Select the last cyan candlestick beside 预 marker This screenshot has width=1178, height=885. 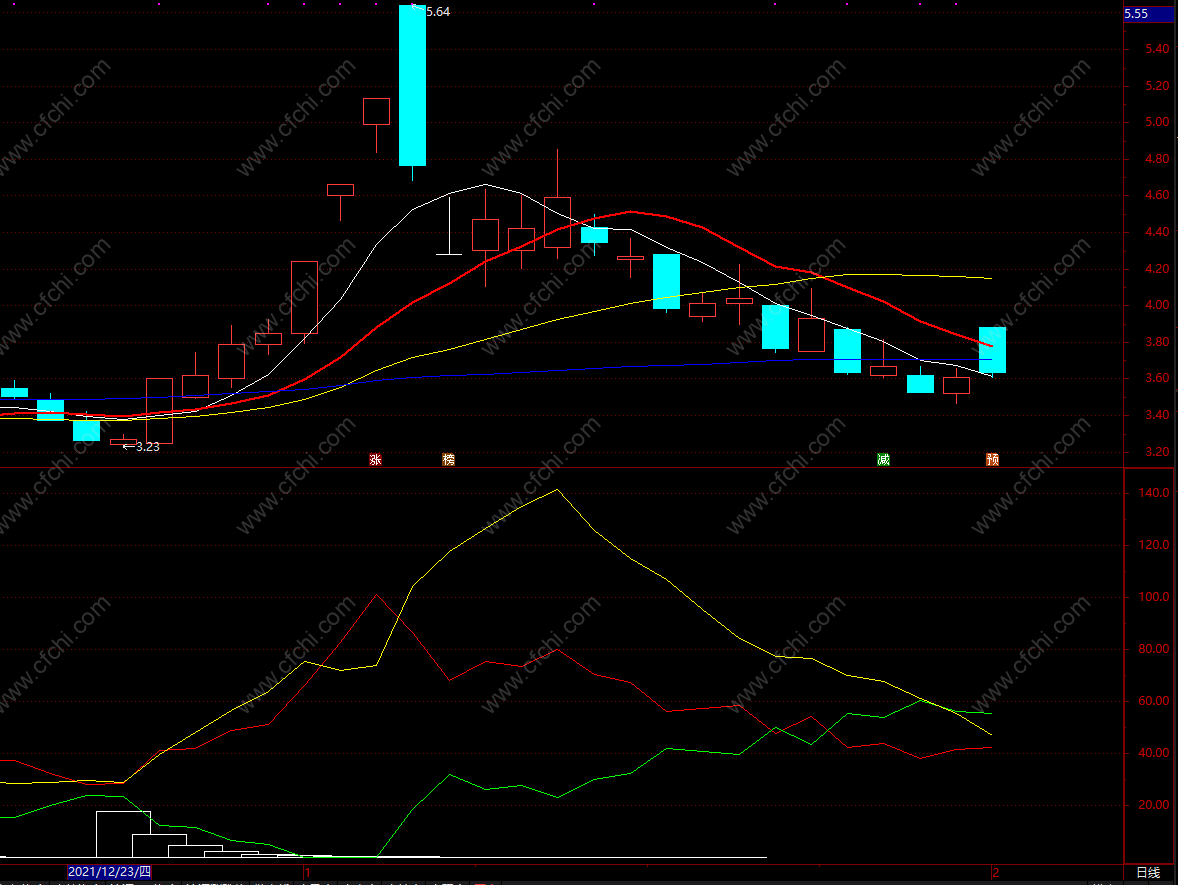992,350
